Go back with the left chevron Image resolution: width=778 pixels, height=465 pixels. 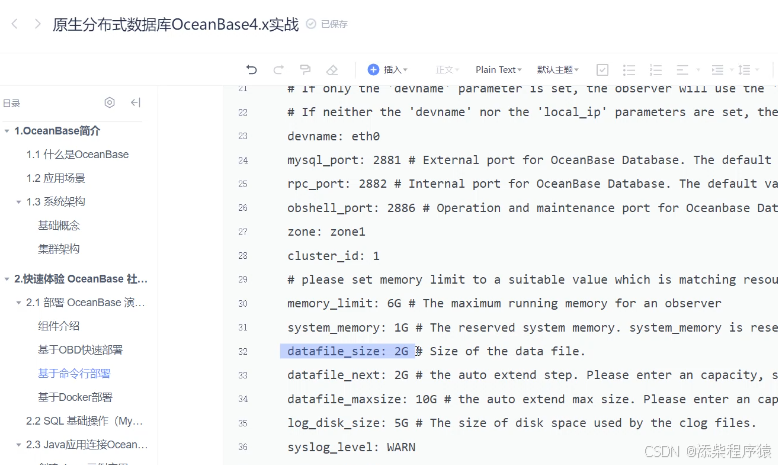pyautogui.click(x=15, y=24)
